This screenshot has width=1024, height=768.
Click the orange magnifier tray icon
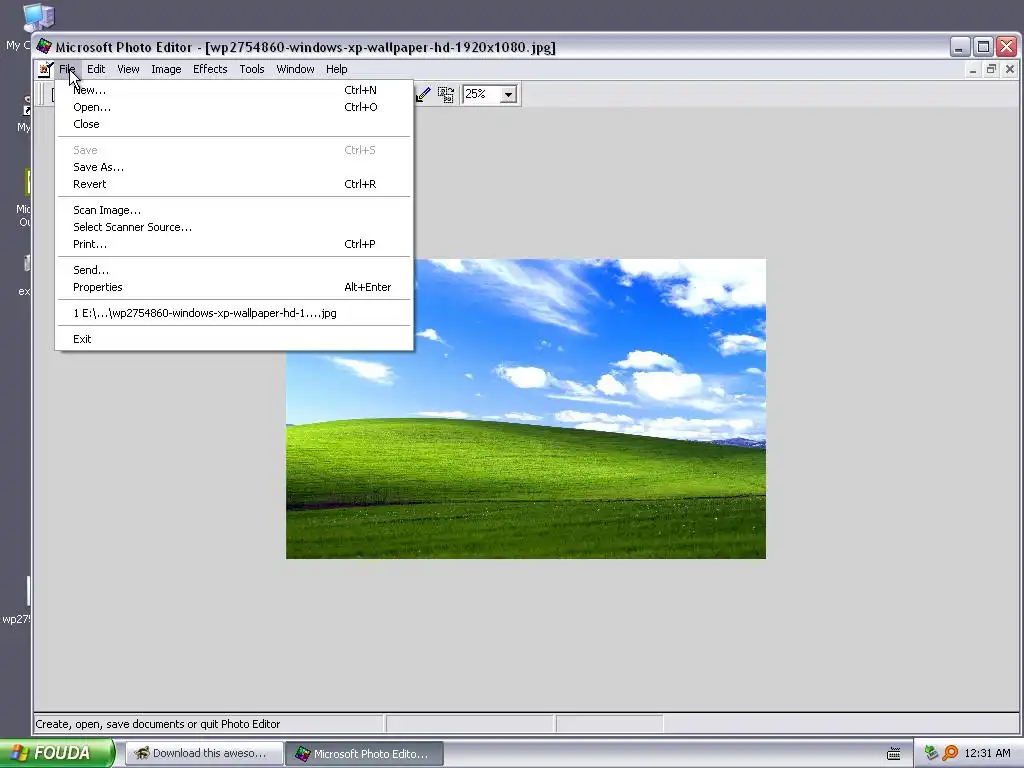click(x=950, y=753)
